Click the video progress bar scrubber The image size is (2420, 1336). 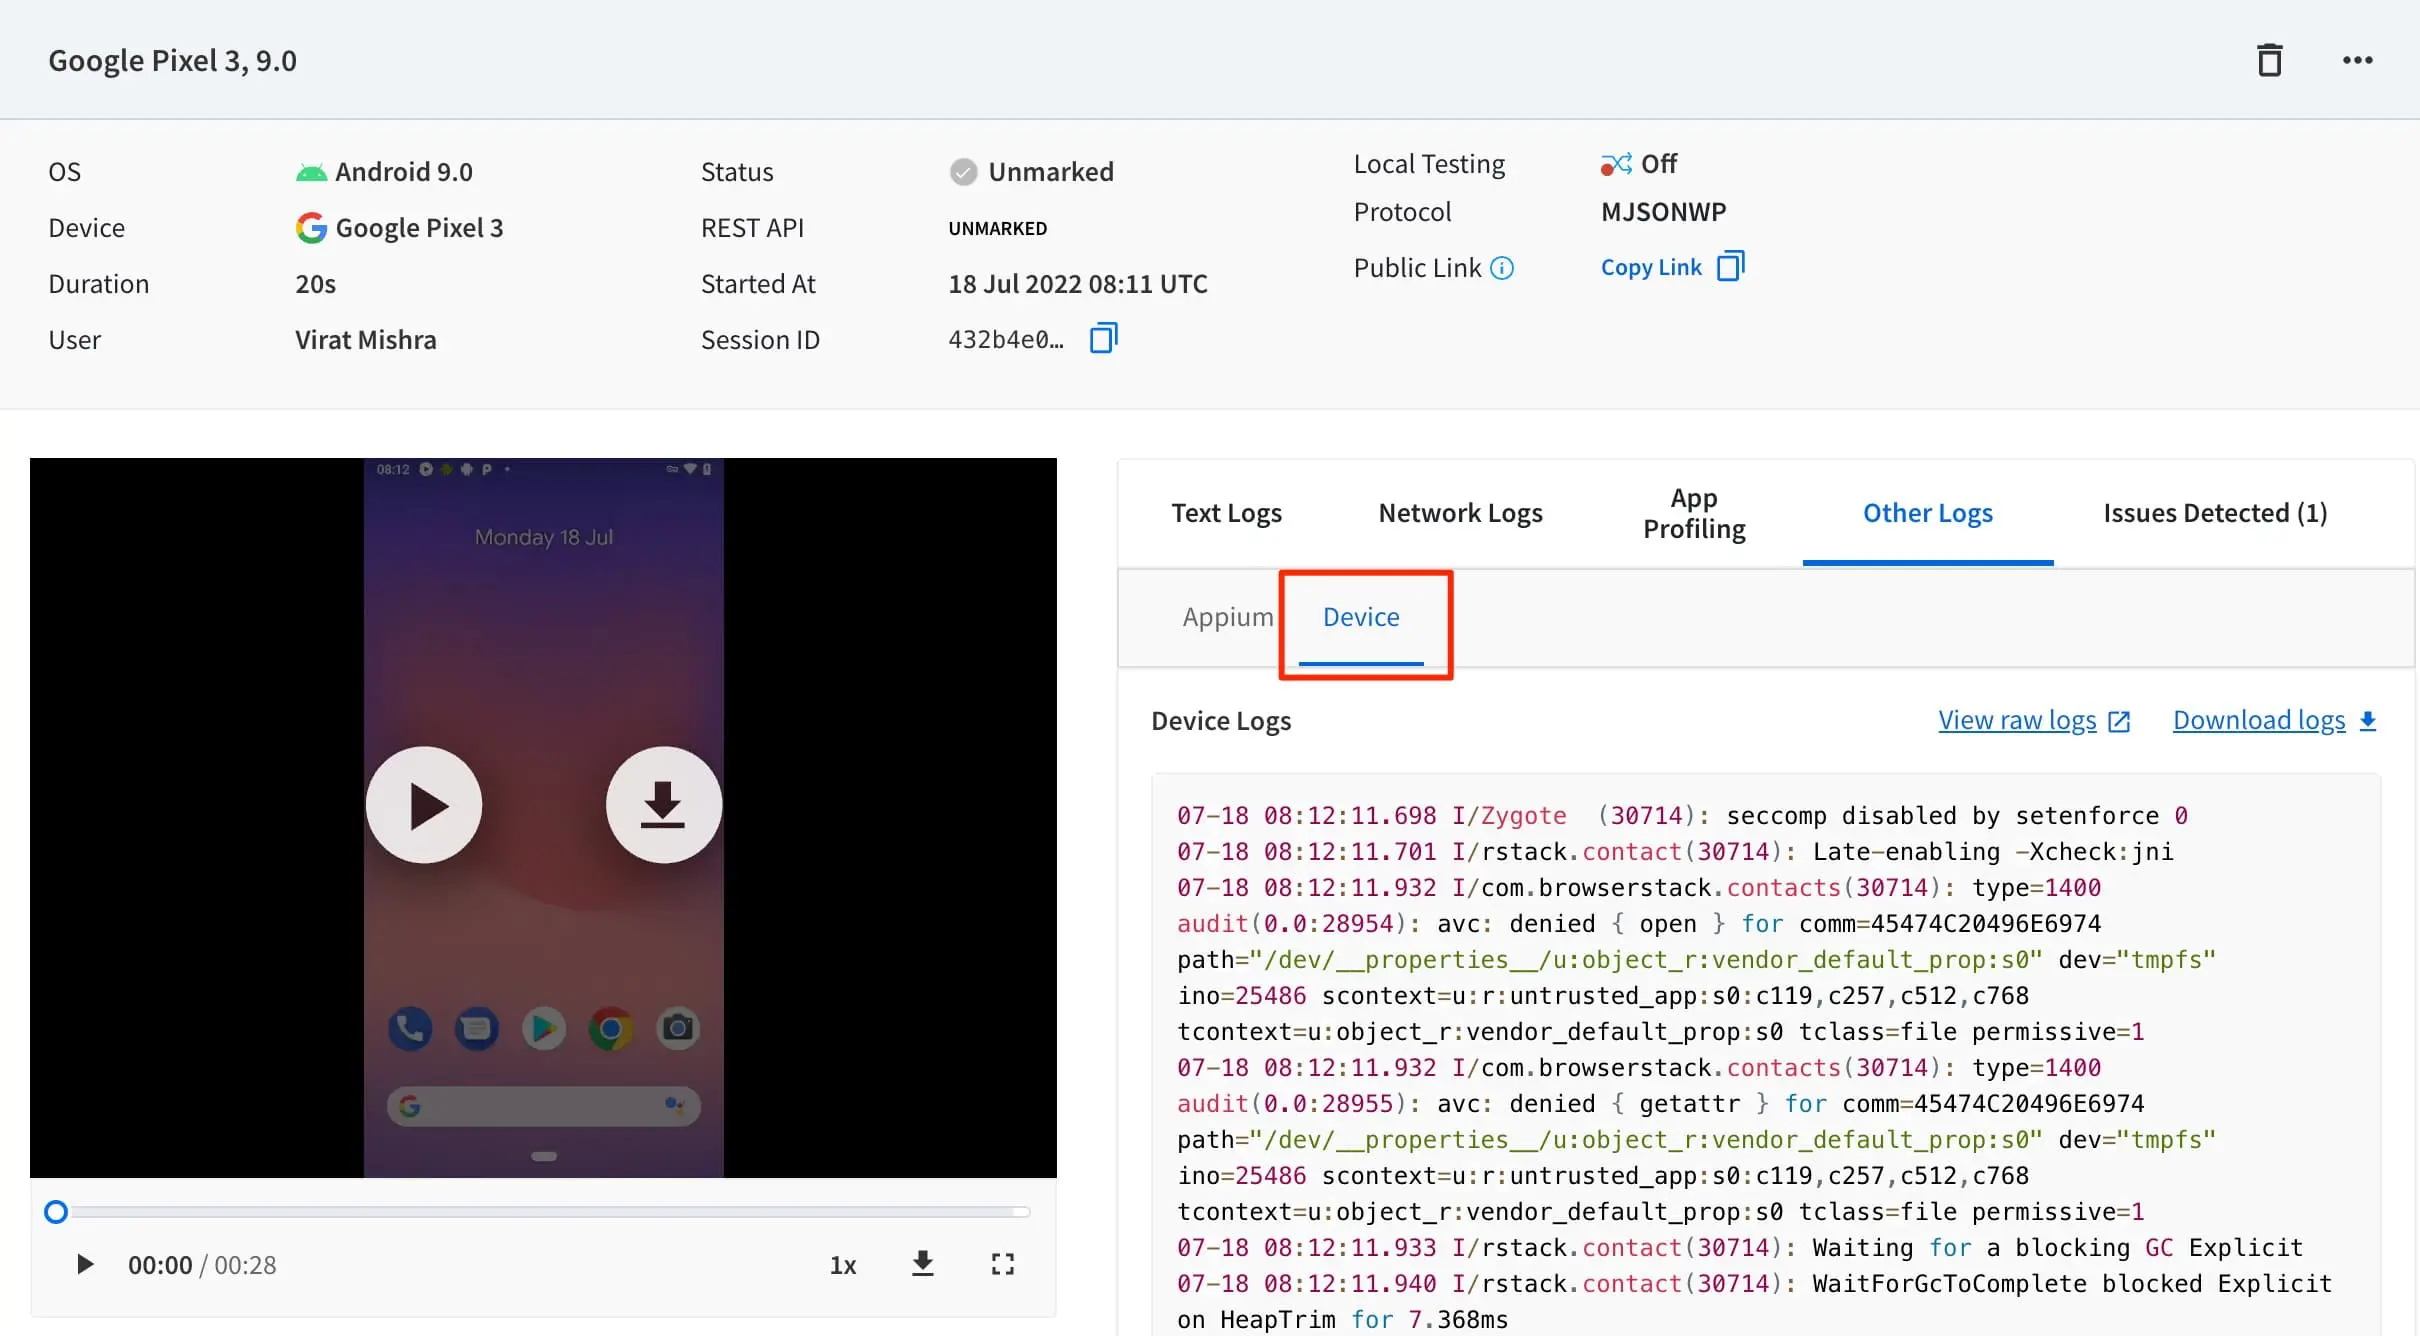pyautogui.click(x=56, y=1212)
